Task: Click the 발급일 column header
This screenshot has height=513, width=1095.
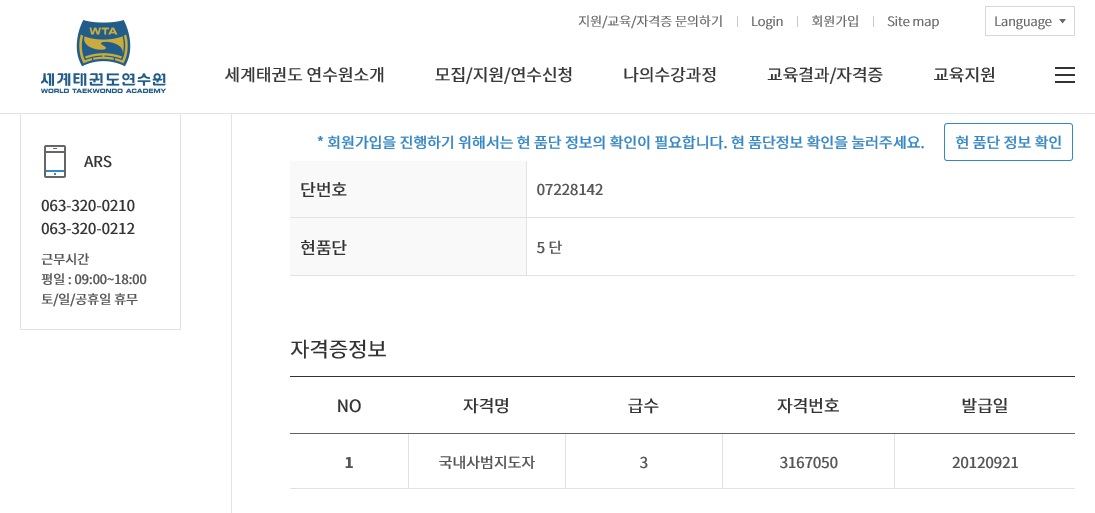Action: click(x=985, y=406)
